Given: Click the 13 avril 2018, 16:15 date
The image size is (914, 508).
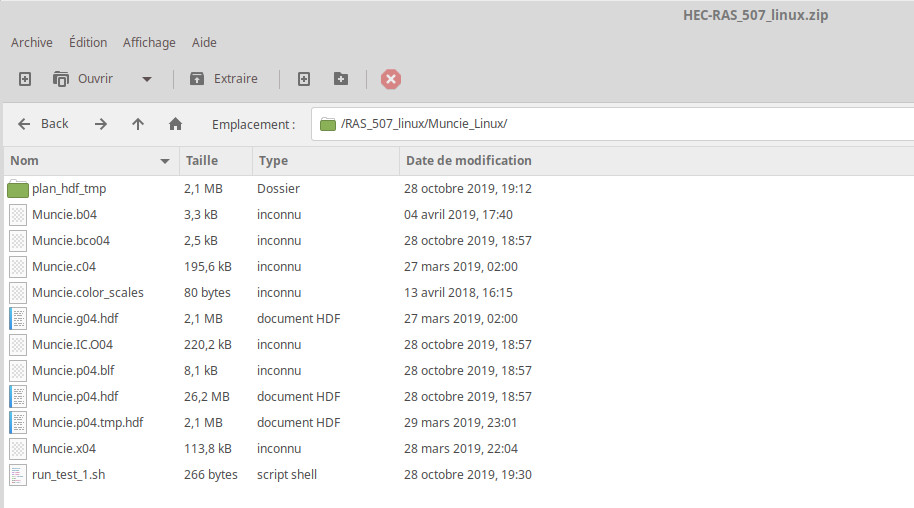Looking at the screenshot, I should [x=459, y=293].
